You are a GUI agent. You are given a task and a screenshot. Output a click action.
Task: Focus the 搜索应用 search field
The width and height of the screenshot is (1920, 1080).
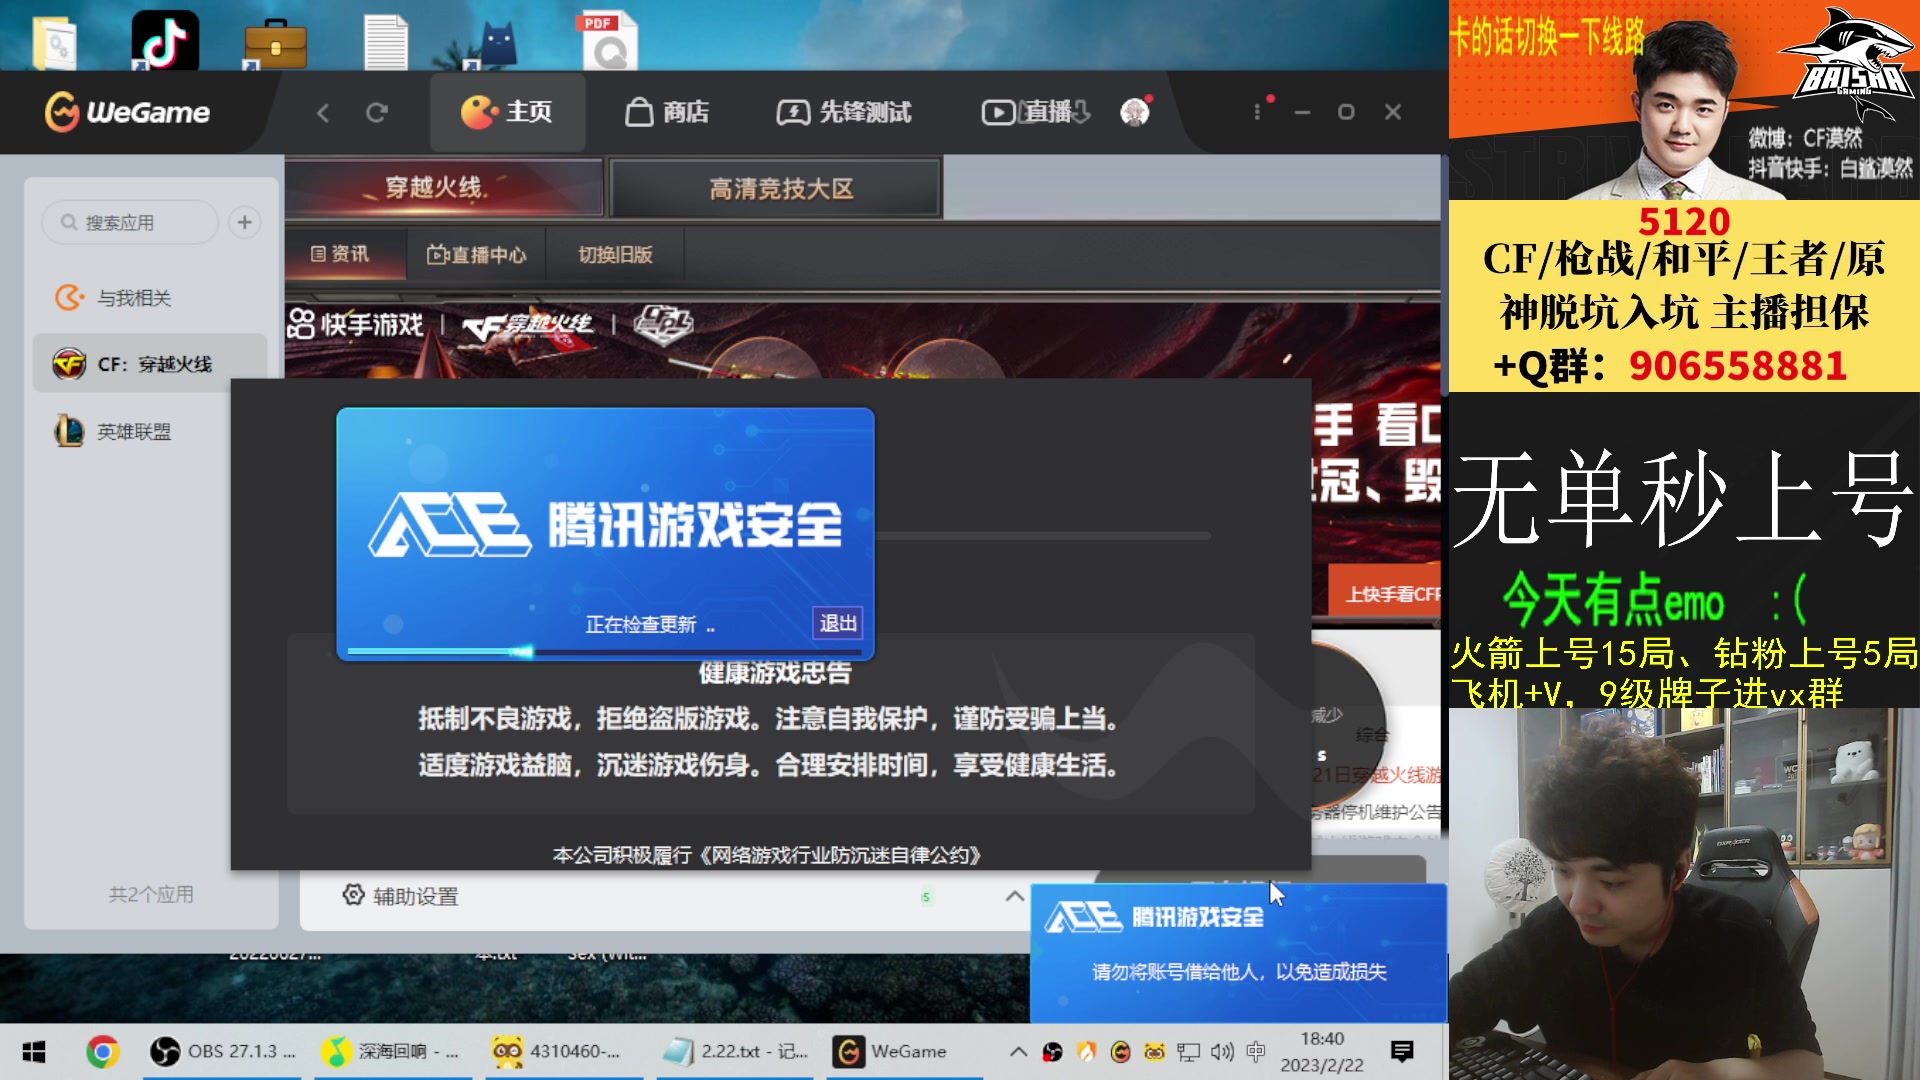(130, 222)
